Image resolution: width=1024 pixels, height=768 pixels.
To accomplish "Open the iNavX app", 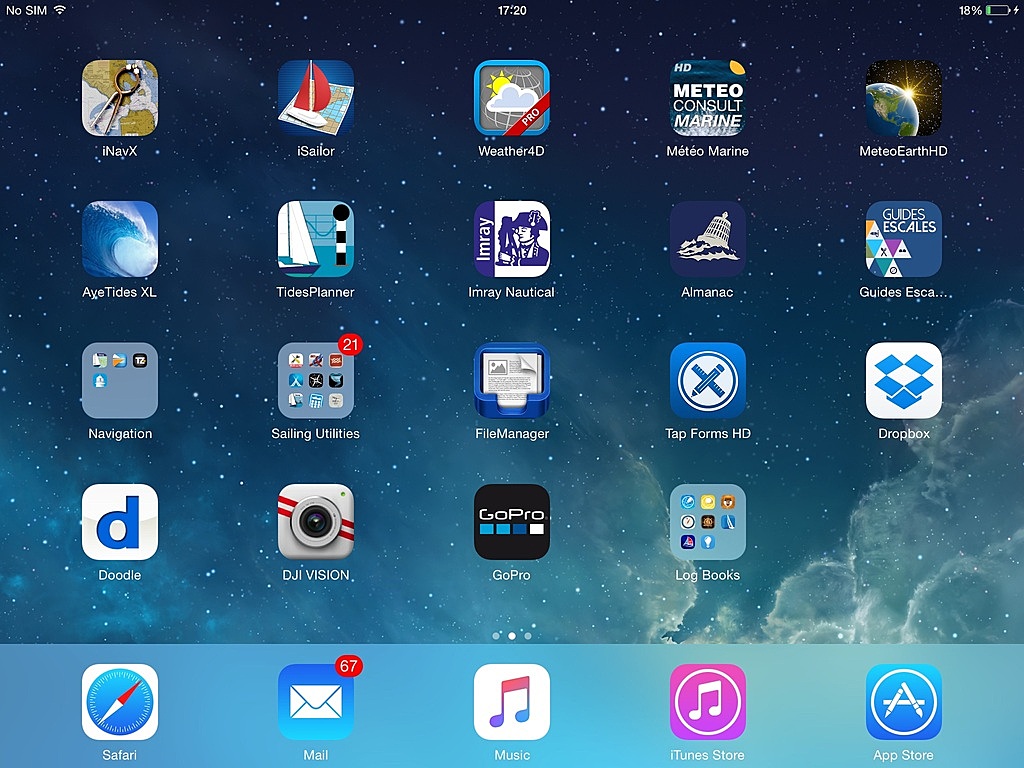I will pyautogui.click(x=120, y=98).
